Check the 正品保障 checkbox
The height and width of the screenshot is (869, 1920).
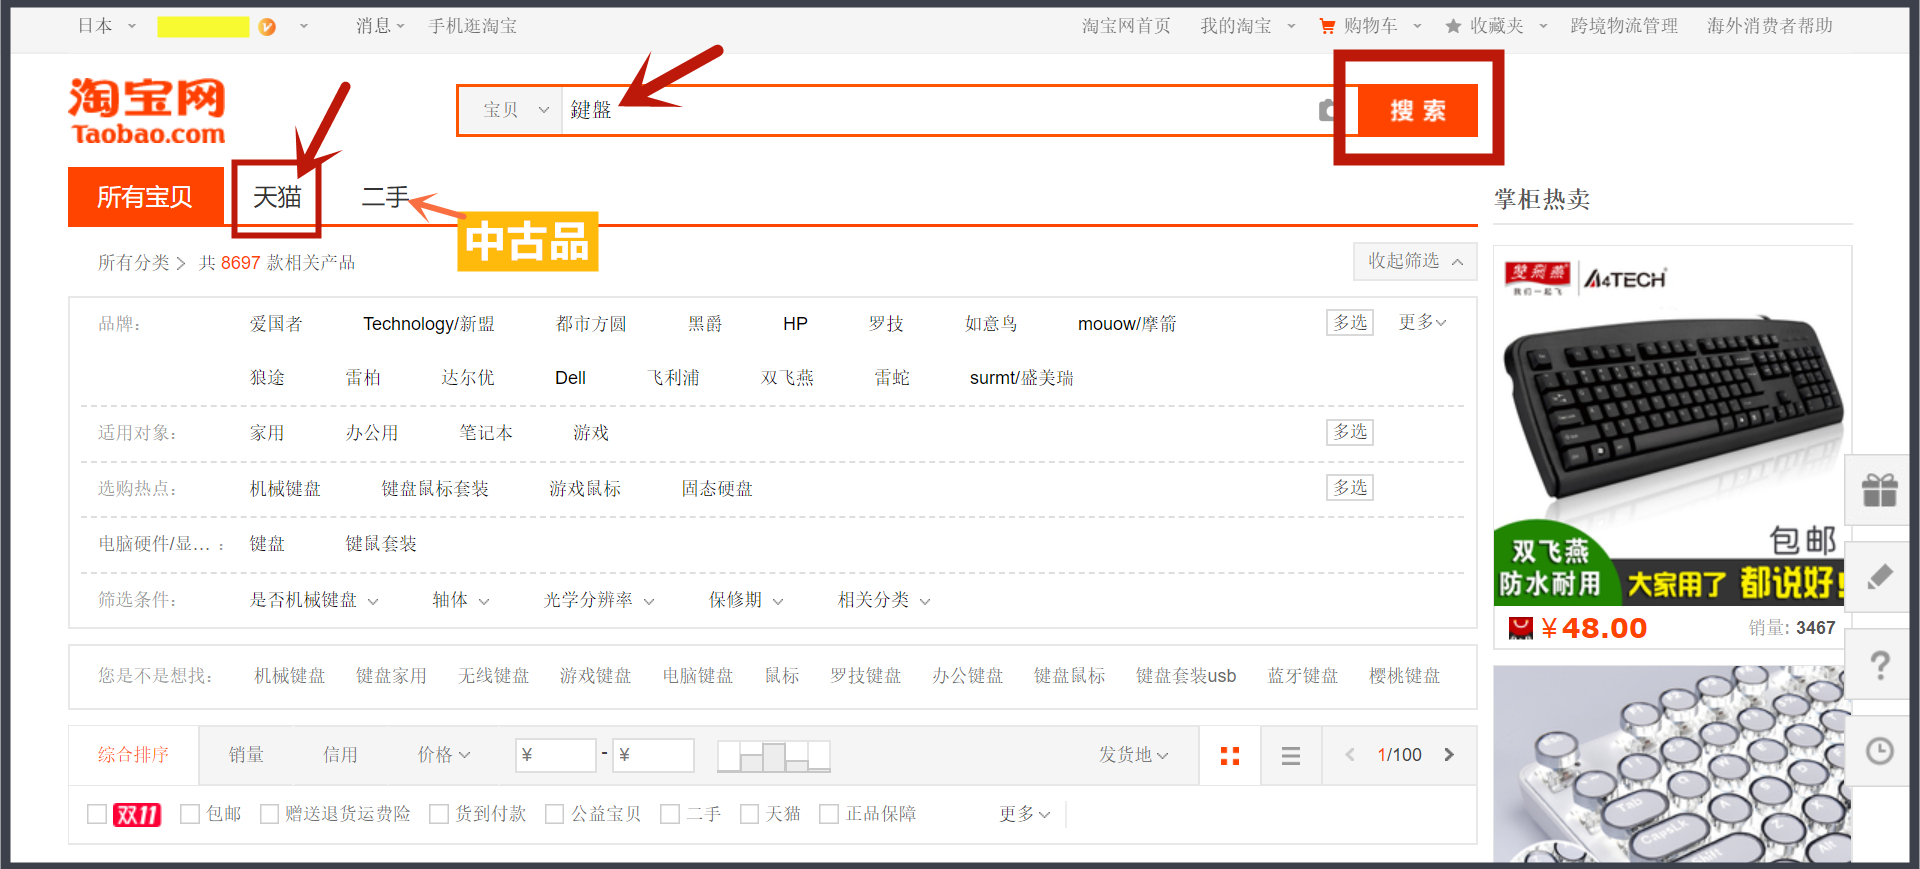[829, 814]
